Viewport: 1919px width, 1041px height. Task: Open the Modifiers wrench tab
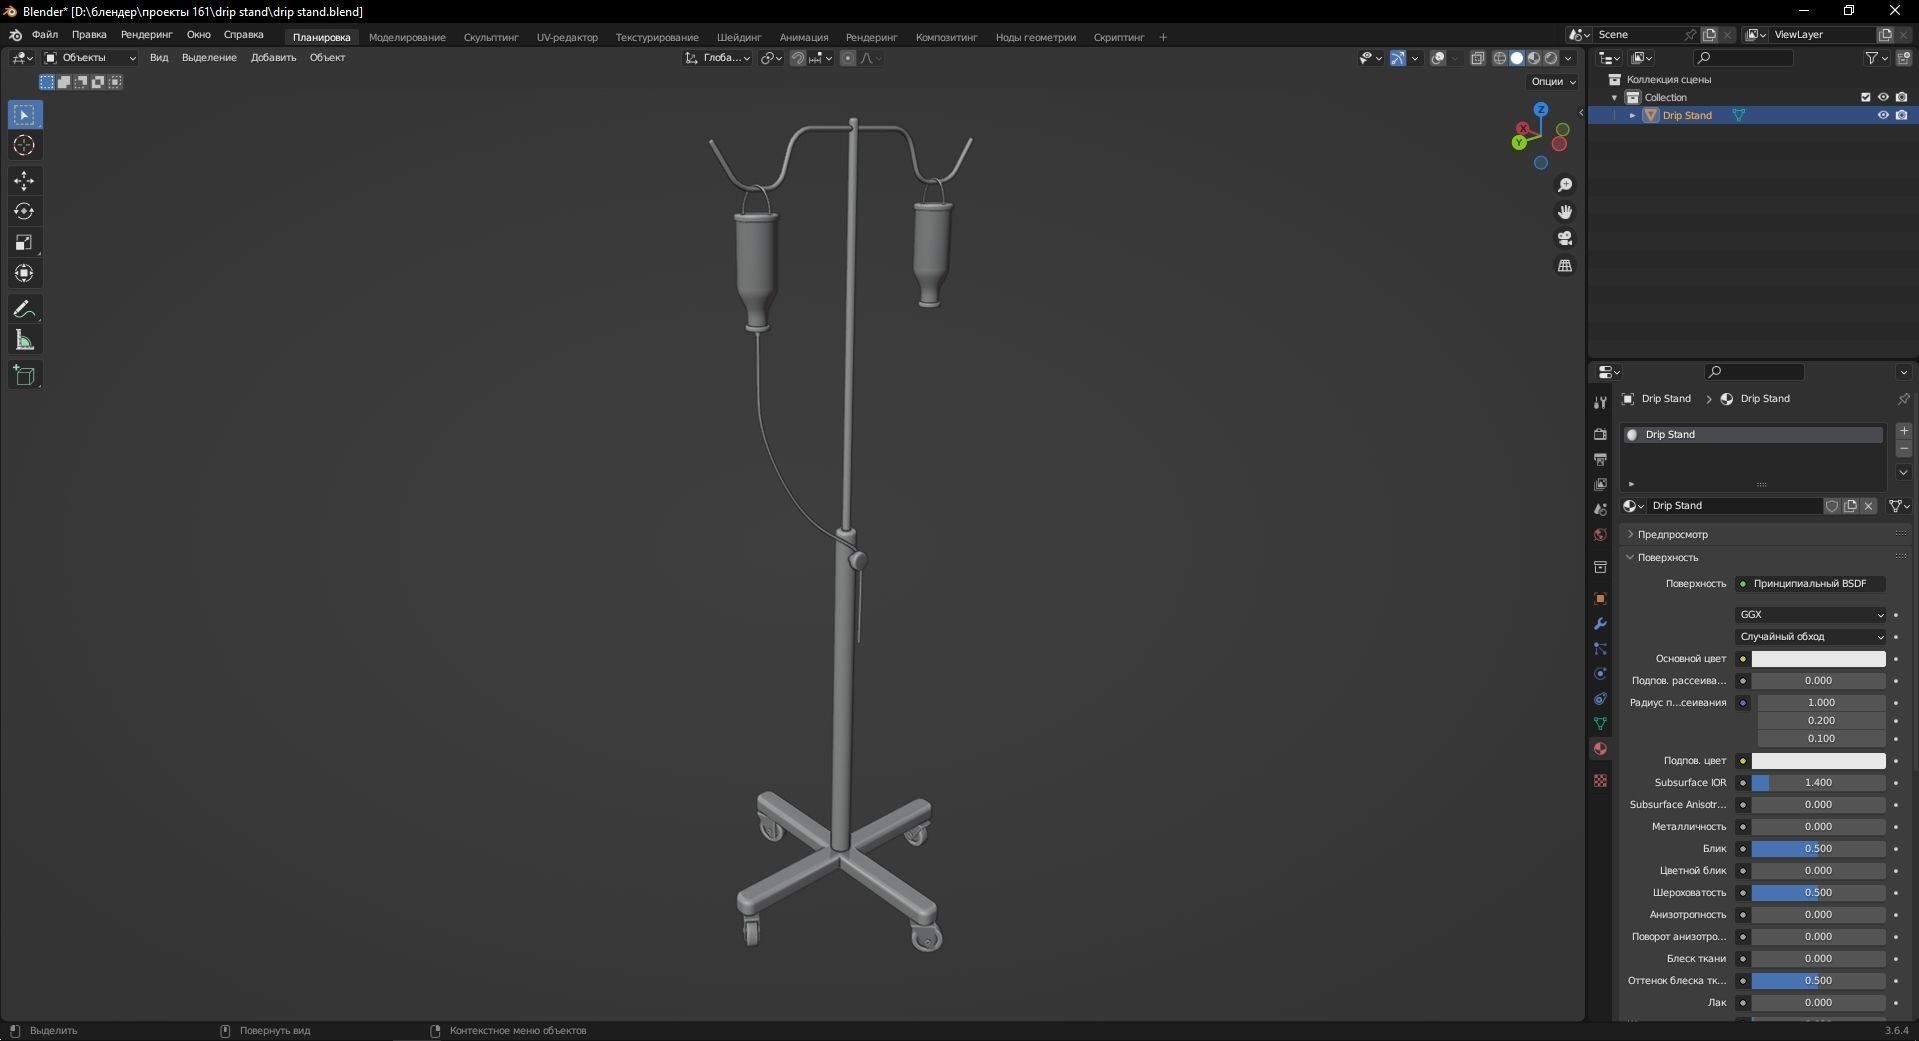point(1600,623)
